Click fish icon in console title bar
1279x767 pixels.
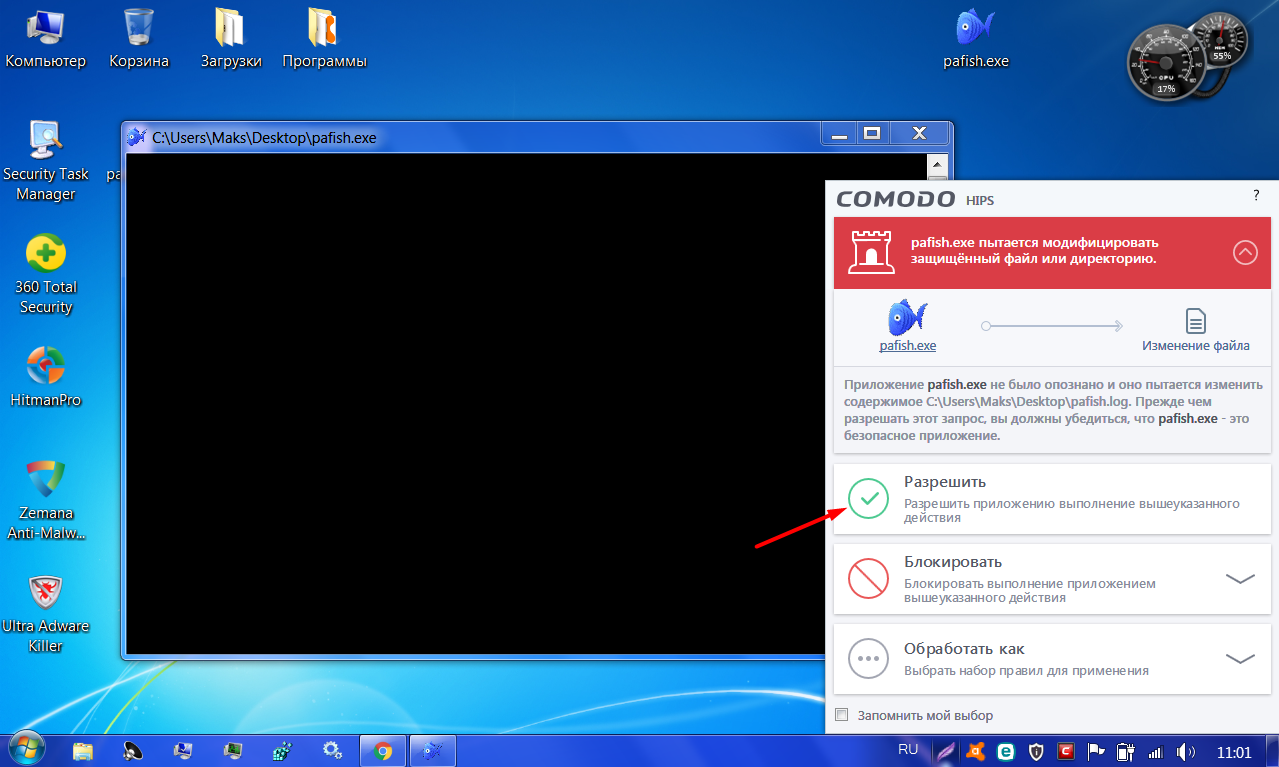(x=136, y=137)
